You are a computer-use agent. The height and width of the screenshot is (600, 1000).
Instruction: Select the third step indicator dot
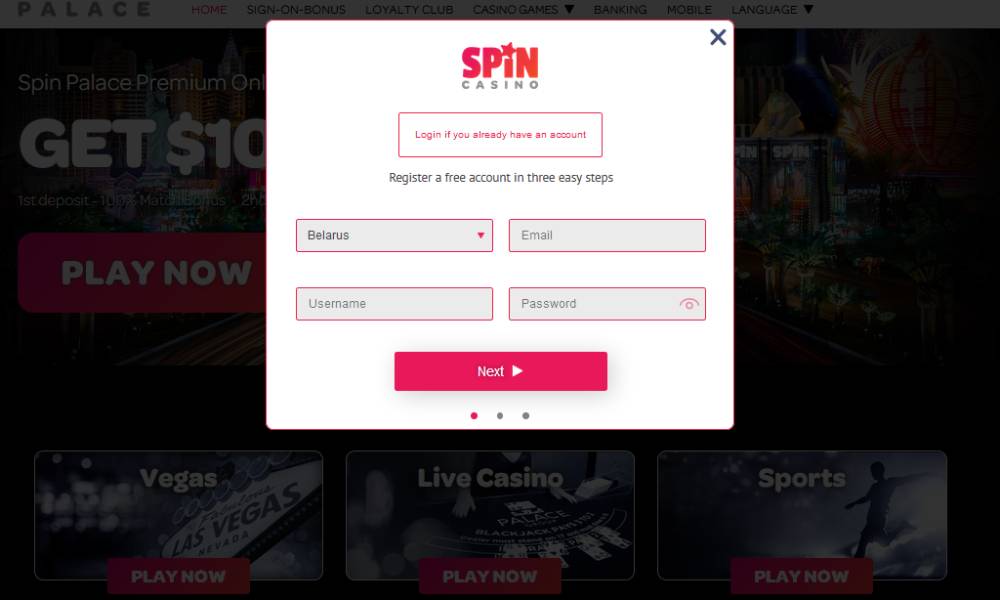(526, 416)
